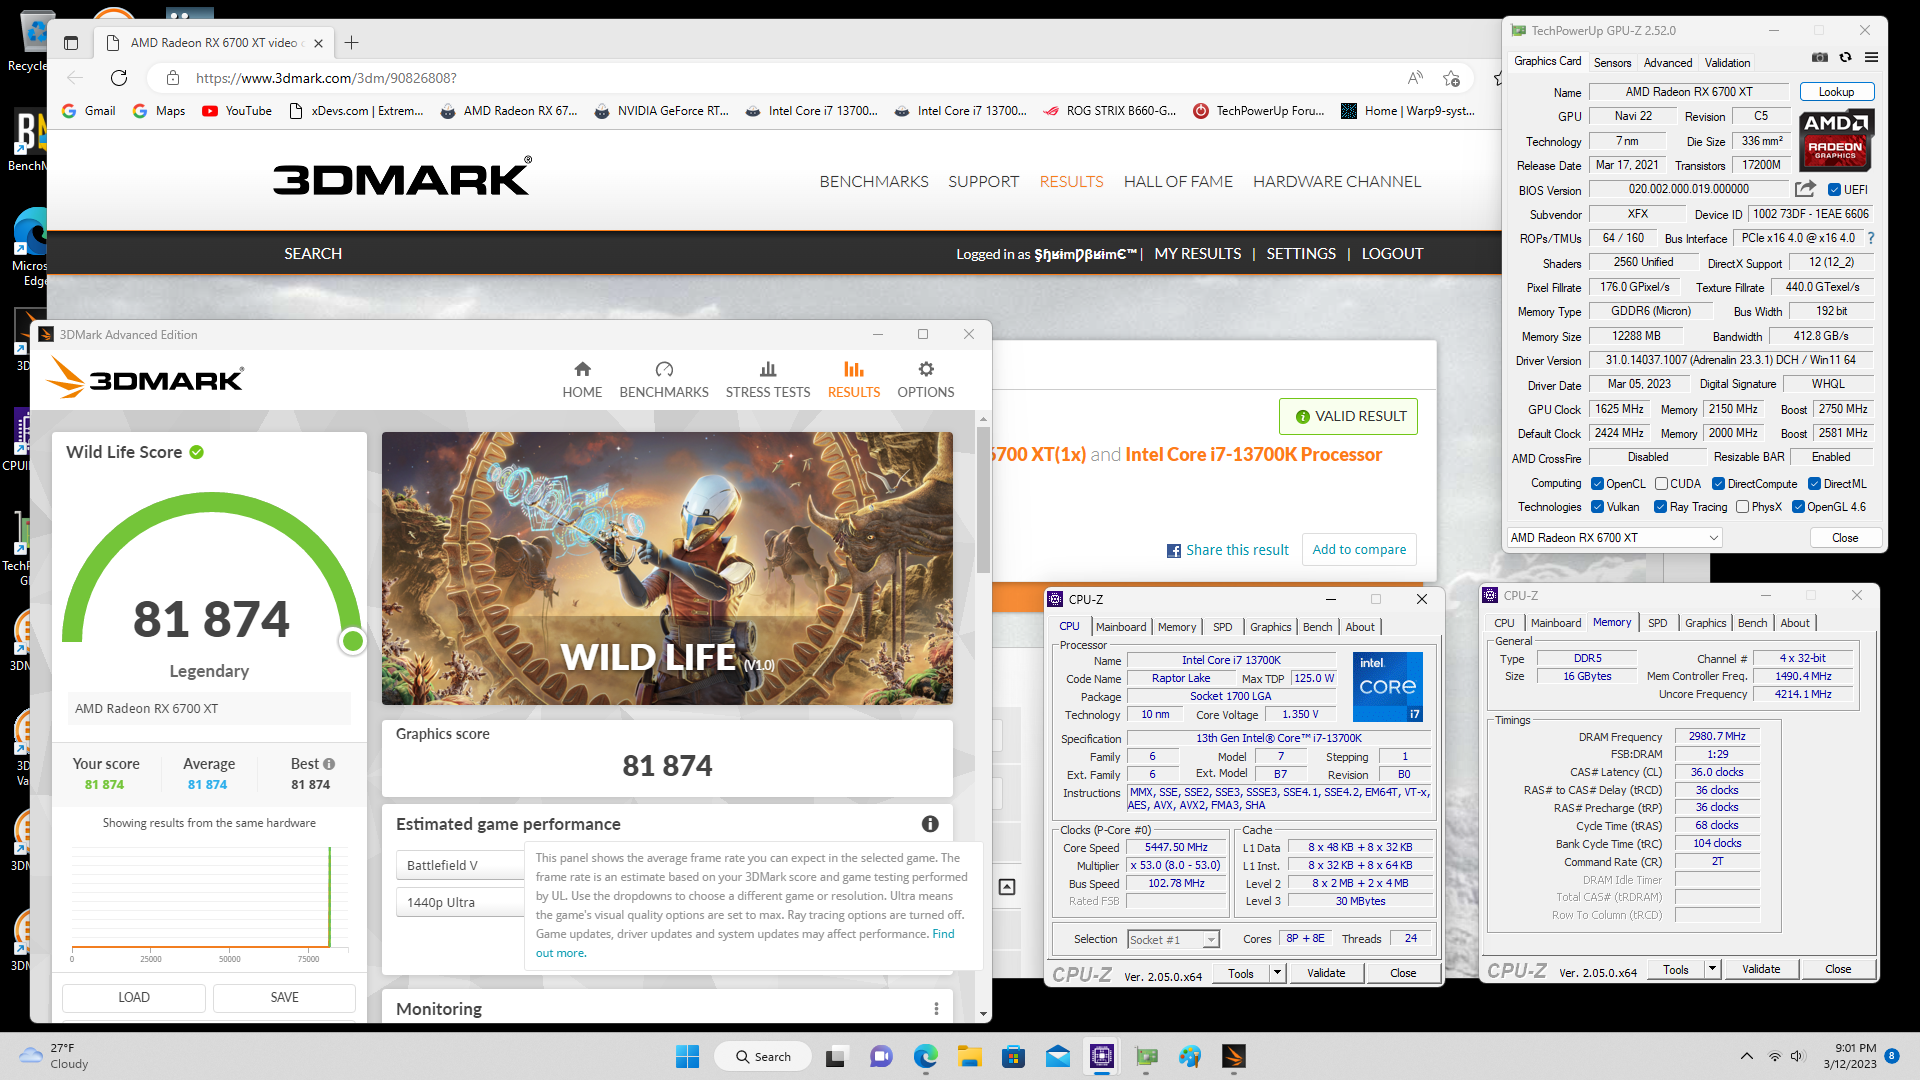Click the Bus Interface question mark in GPU-Z
The height and width of the screenshot is (1080, 1920).
click(x=1871, y=238)
